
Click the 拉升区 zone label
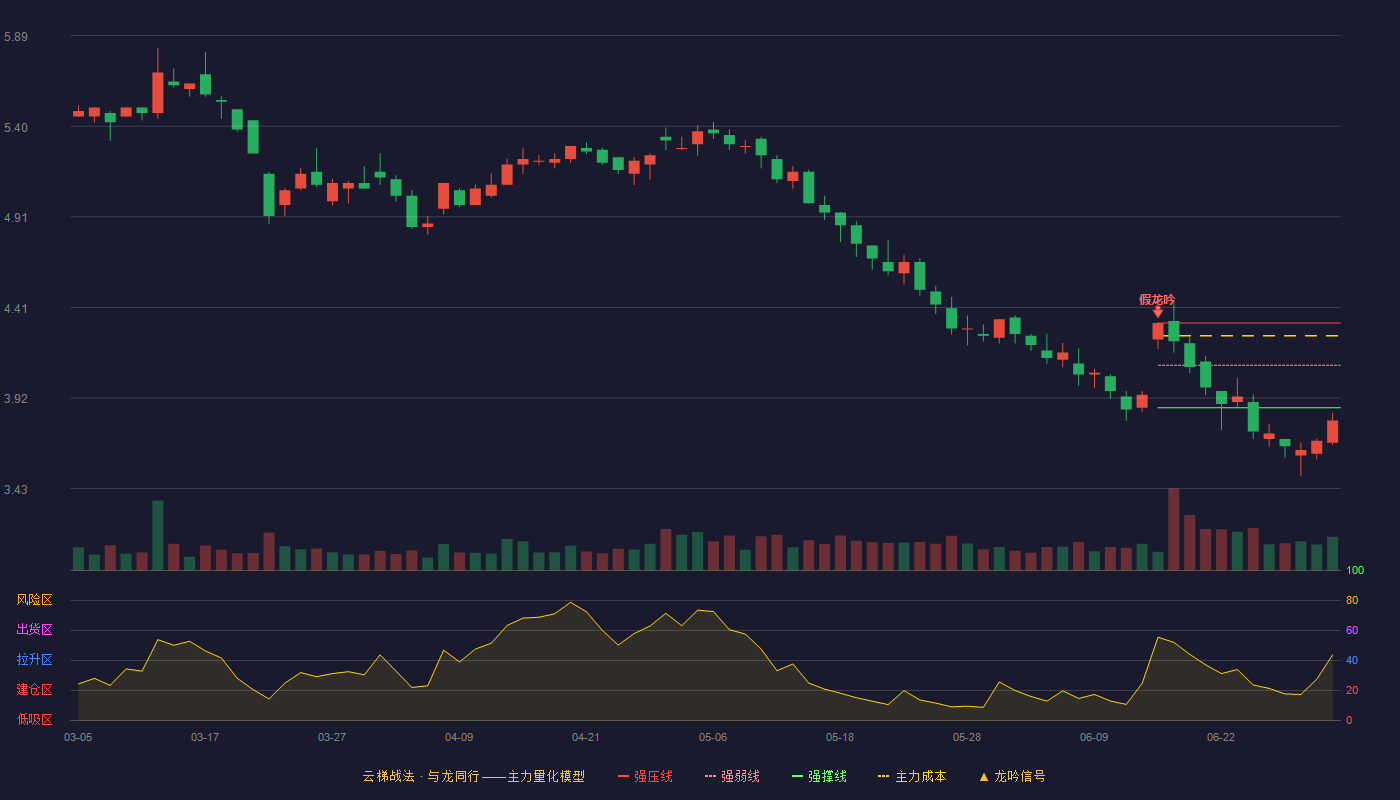tap(34, 660)
